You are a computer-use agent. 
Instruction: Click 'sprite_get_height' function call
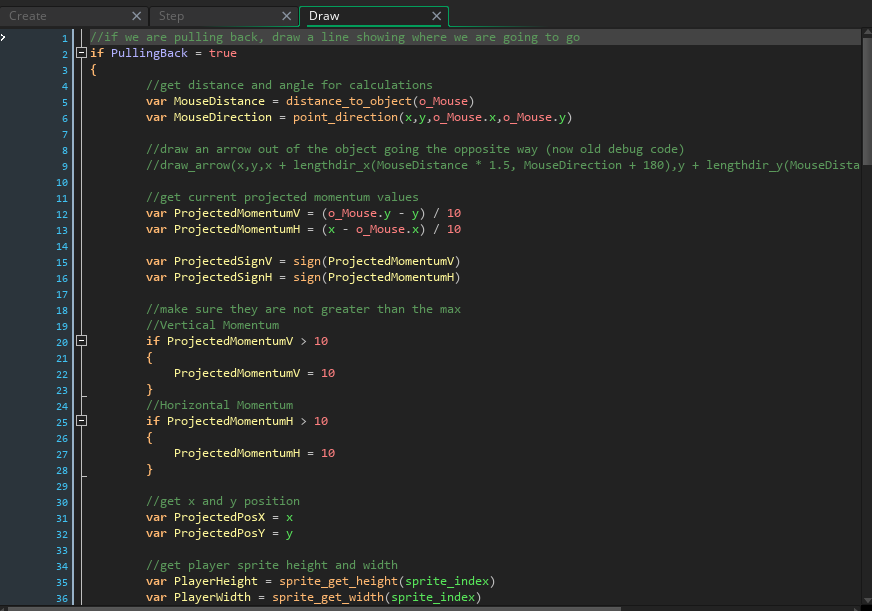pos(338,582)
